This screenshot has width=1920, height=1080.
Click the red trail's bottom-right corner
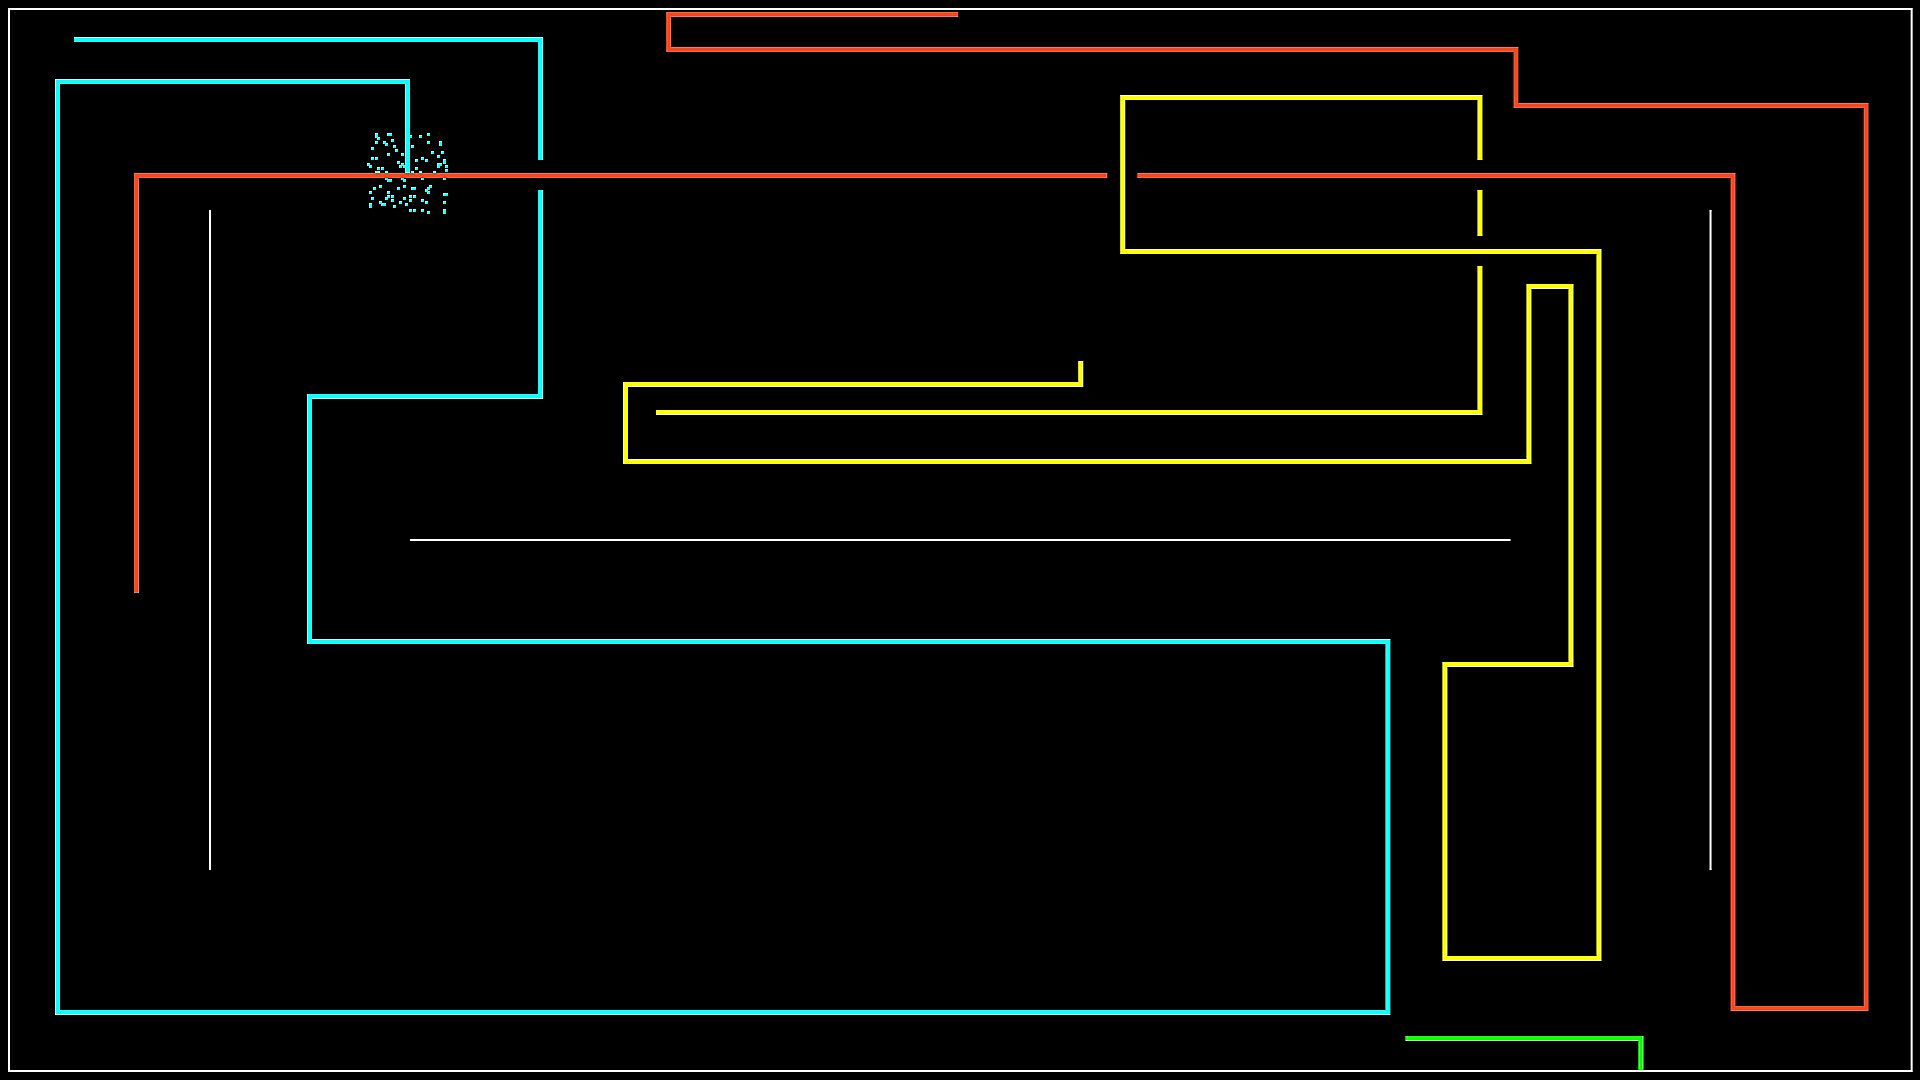click(1865, 1007)
